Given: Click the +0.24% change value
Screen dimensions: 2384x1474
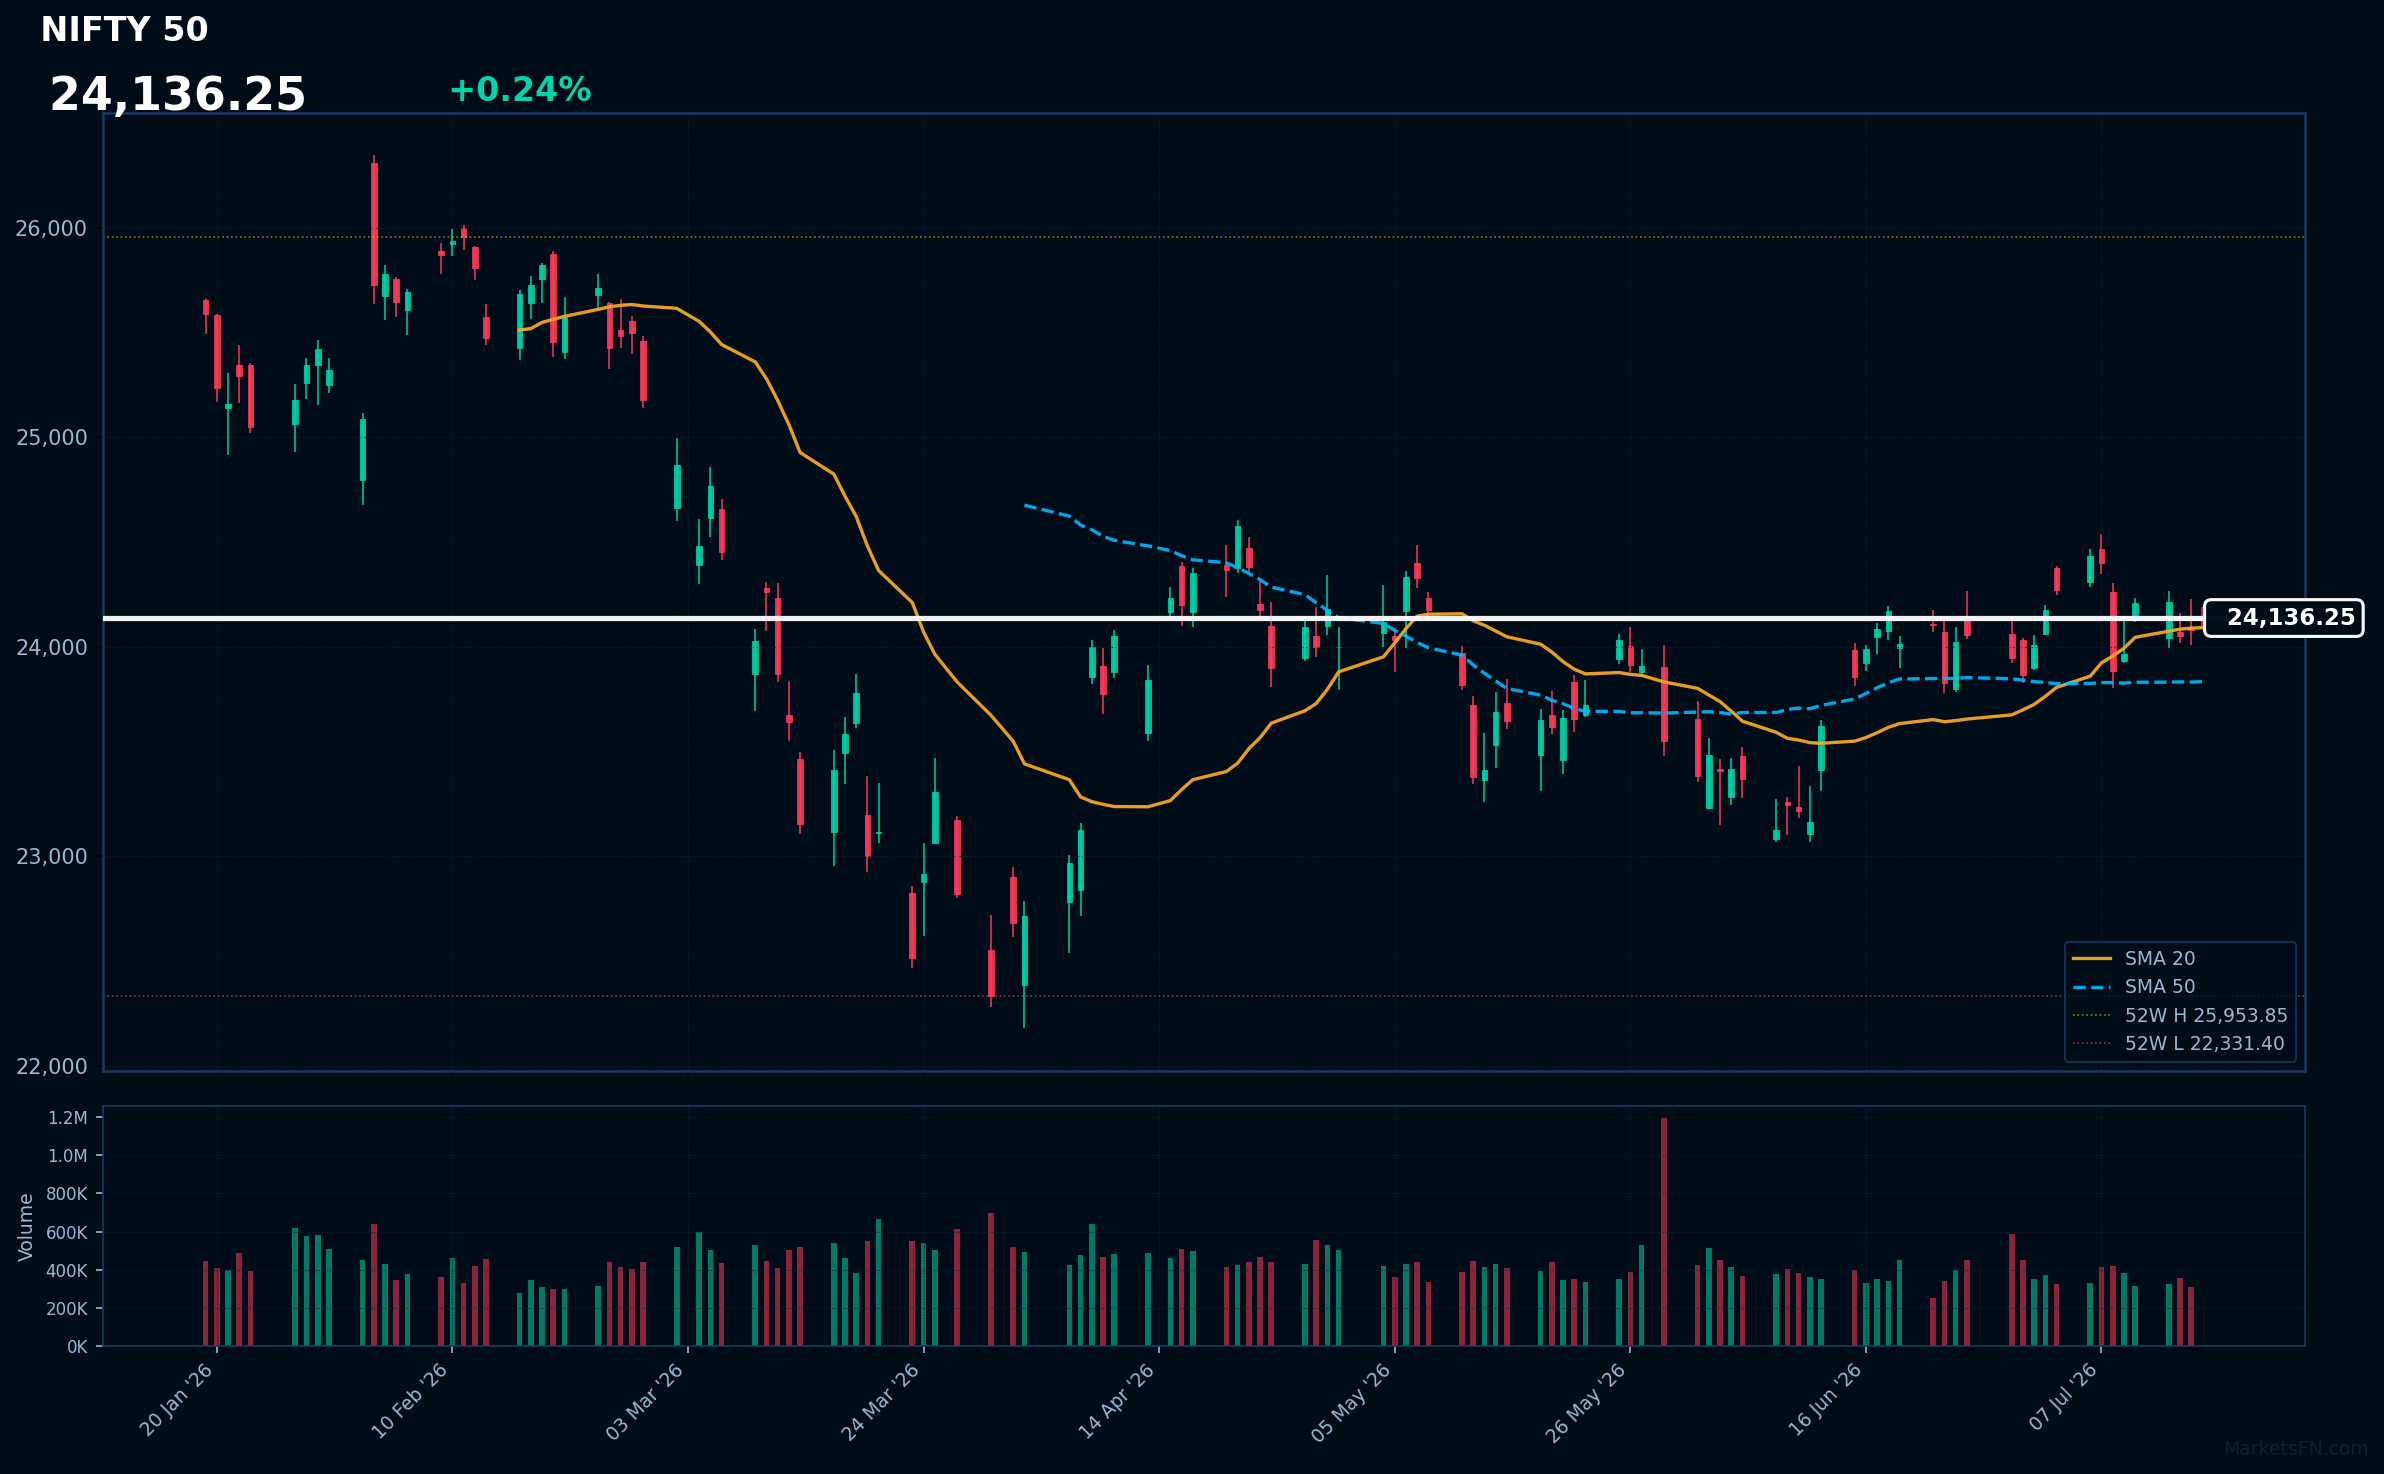Looking at the screenshot, I should click(x=520, y=90).
